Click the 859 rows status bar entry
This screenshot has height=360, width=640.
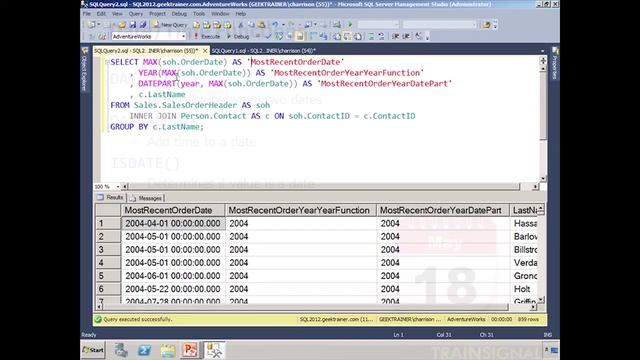pyautogui.click(x=528, y=319)
